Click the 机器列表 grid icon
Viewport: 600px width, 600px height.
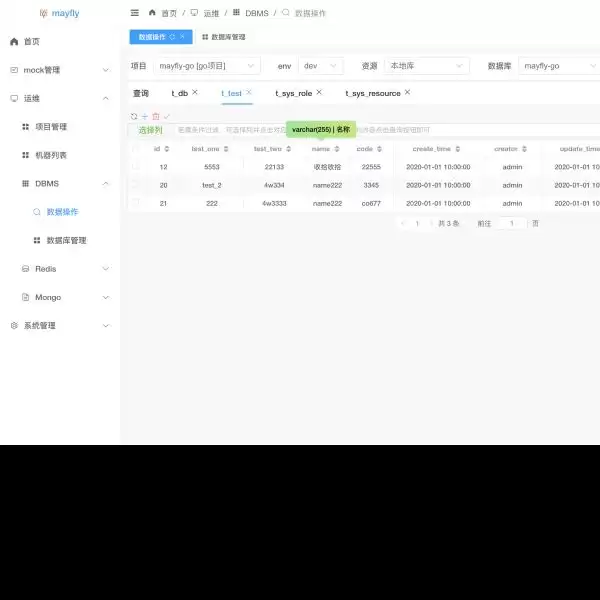[x=26, y=155]
